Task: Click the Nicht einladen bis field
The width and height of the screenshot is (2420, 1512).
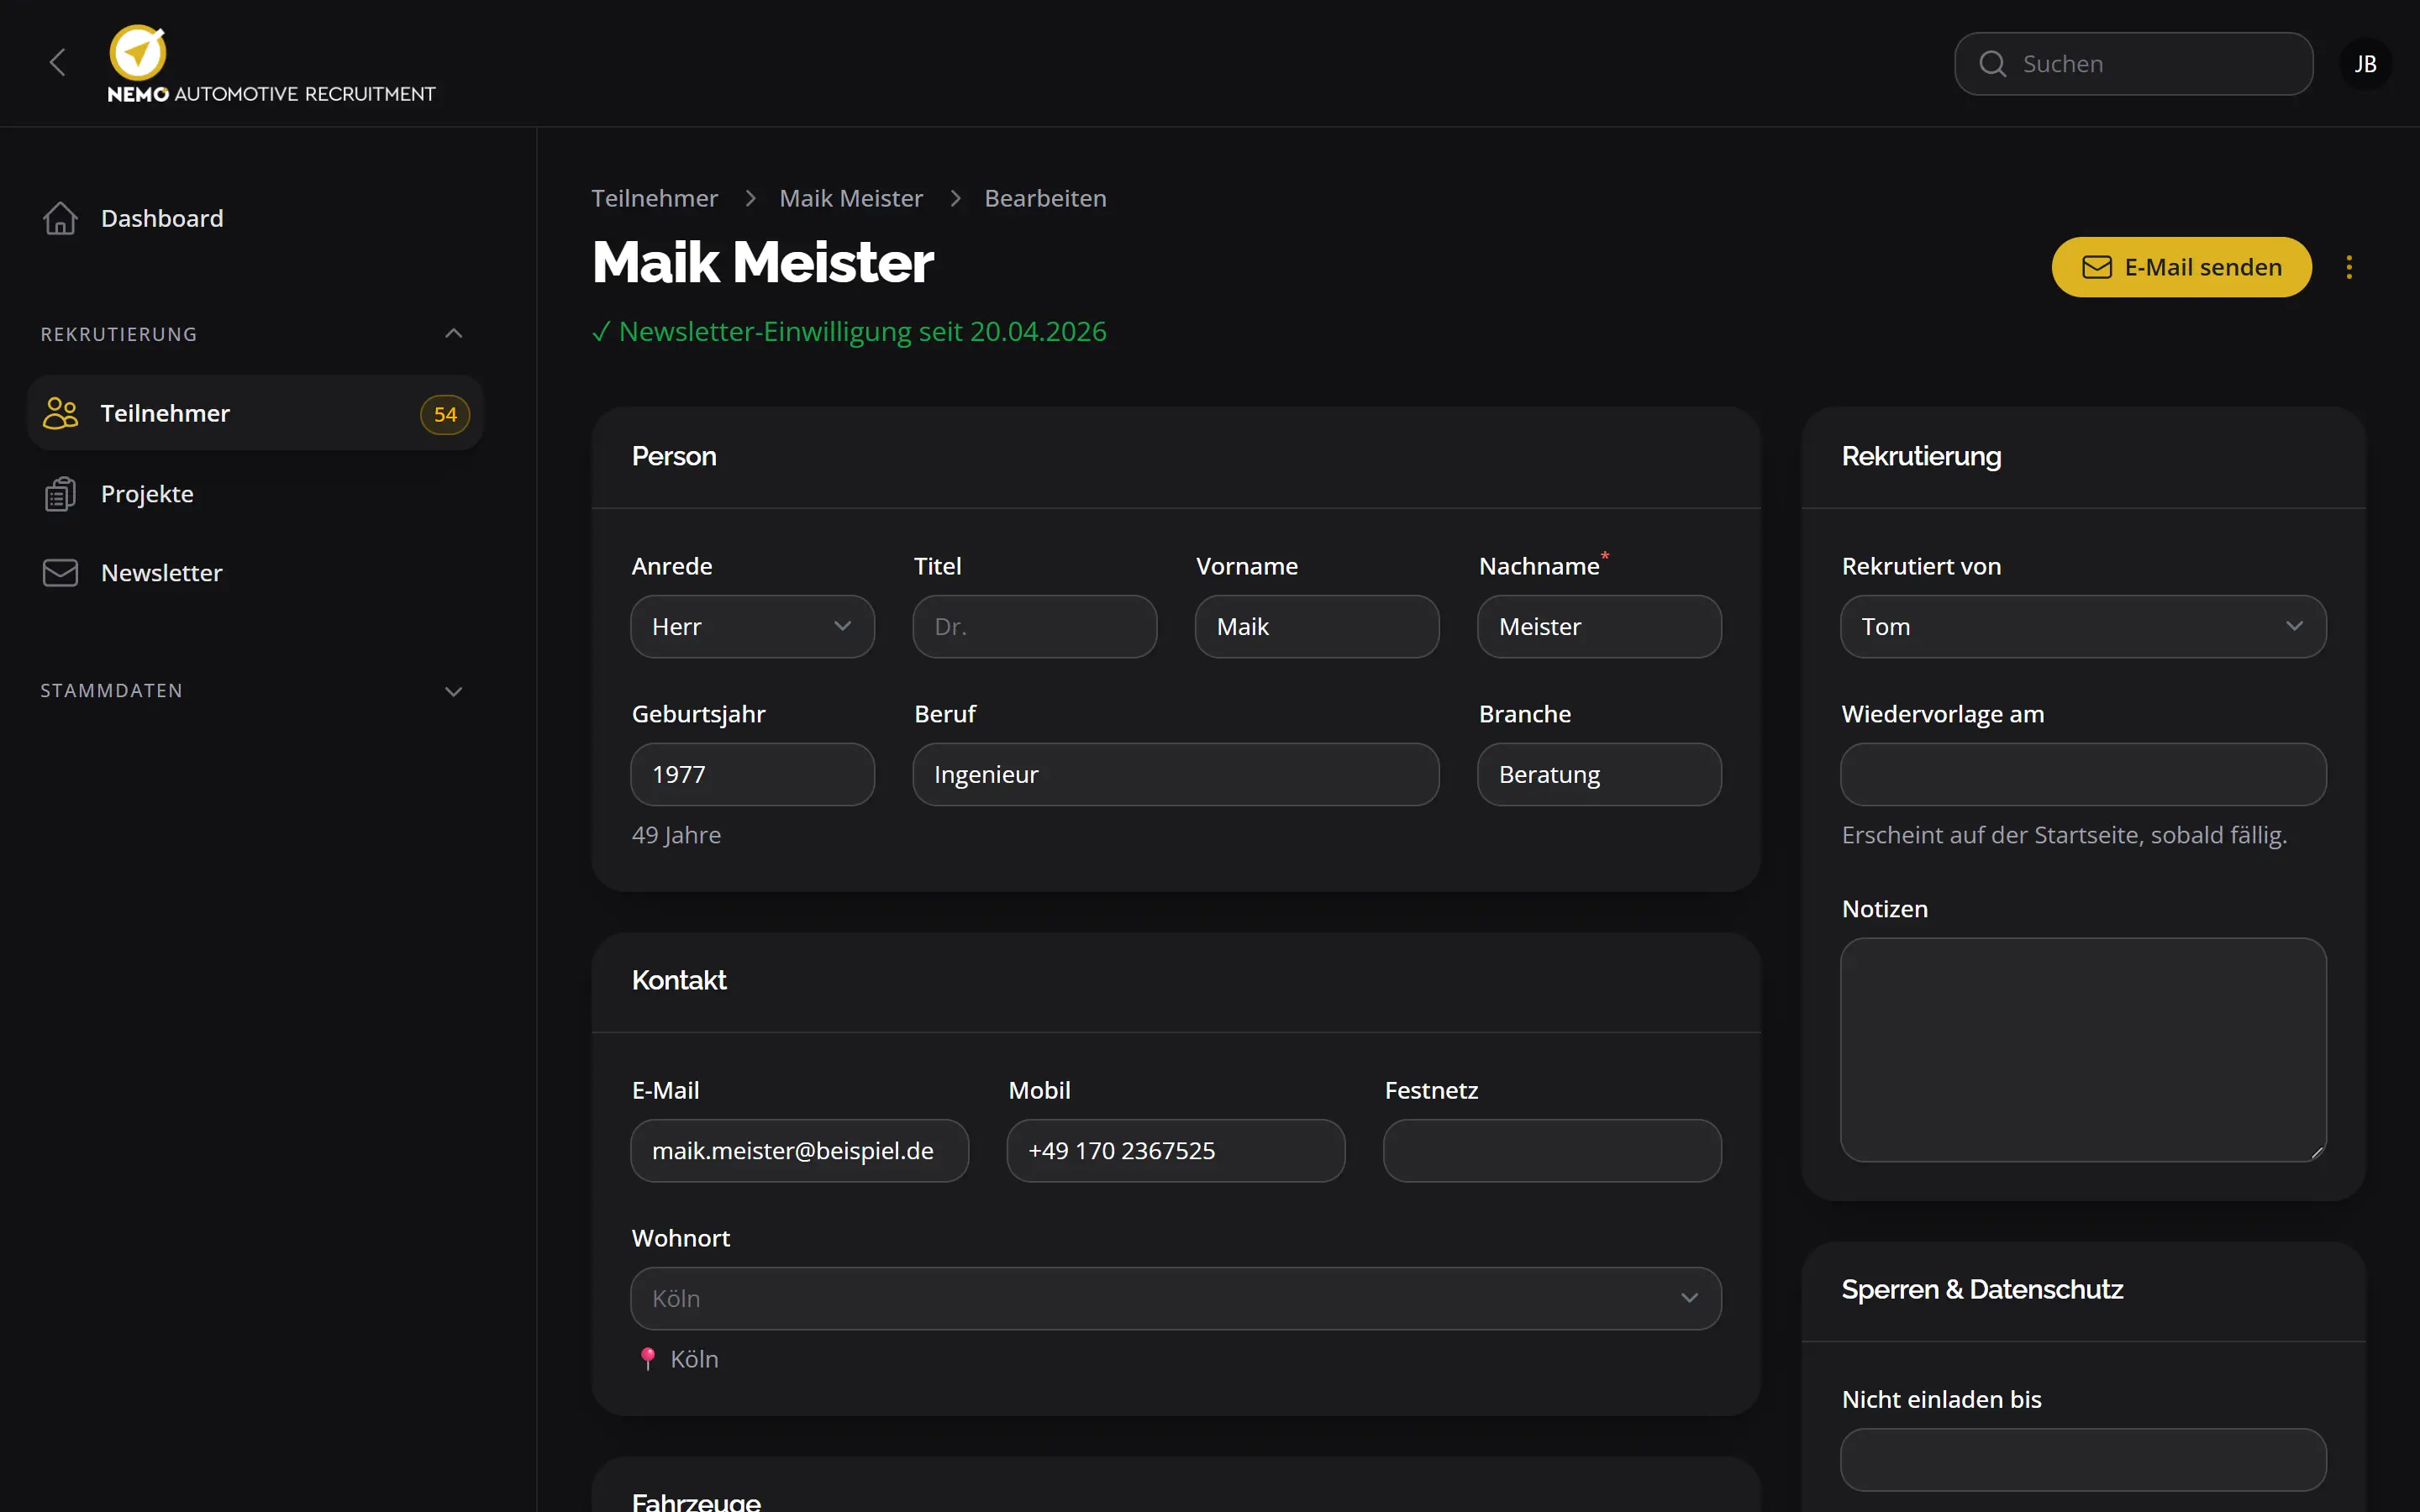Action: [x=2083, y=1460]
